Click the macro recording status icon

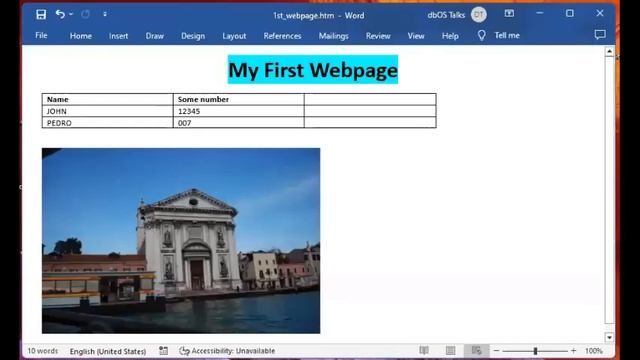coord(163,351)
